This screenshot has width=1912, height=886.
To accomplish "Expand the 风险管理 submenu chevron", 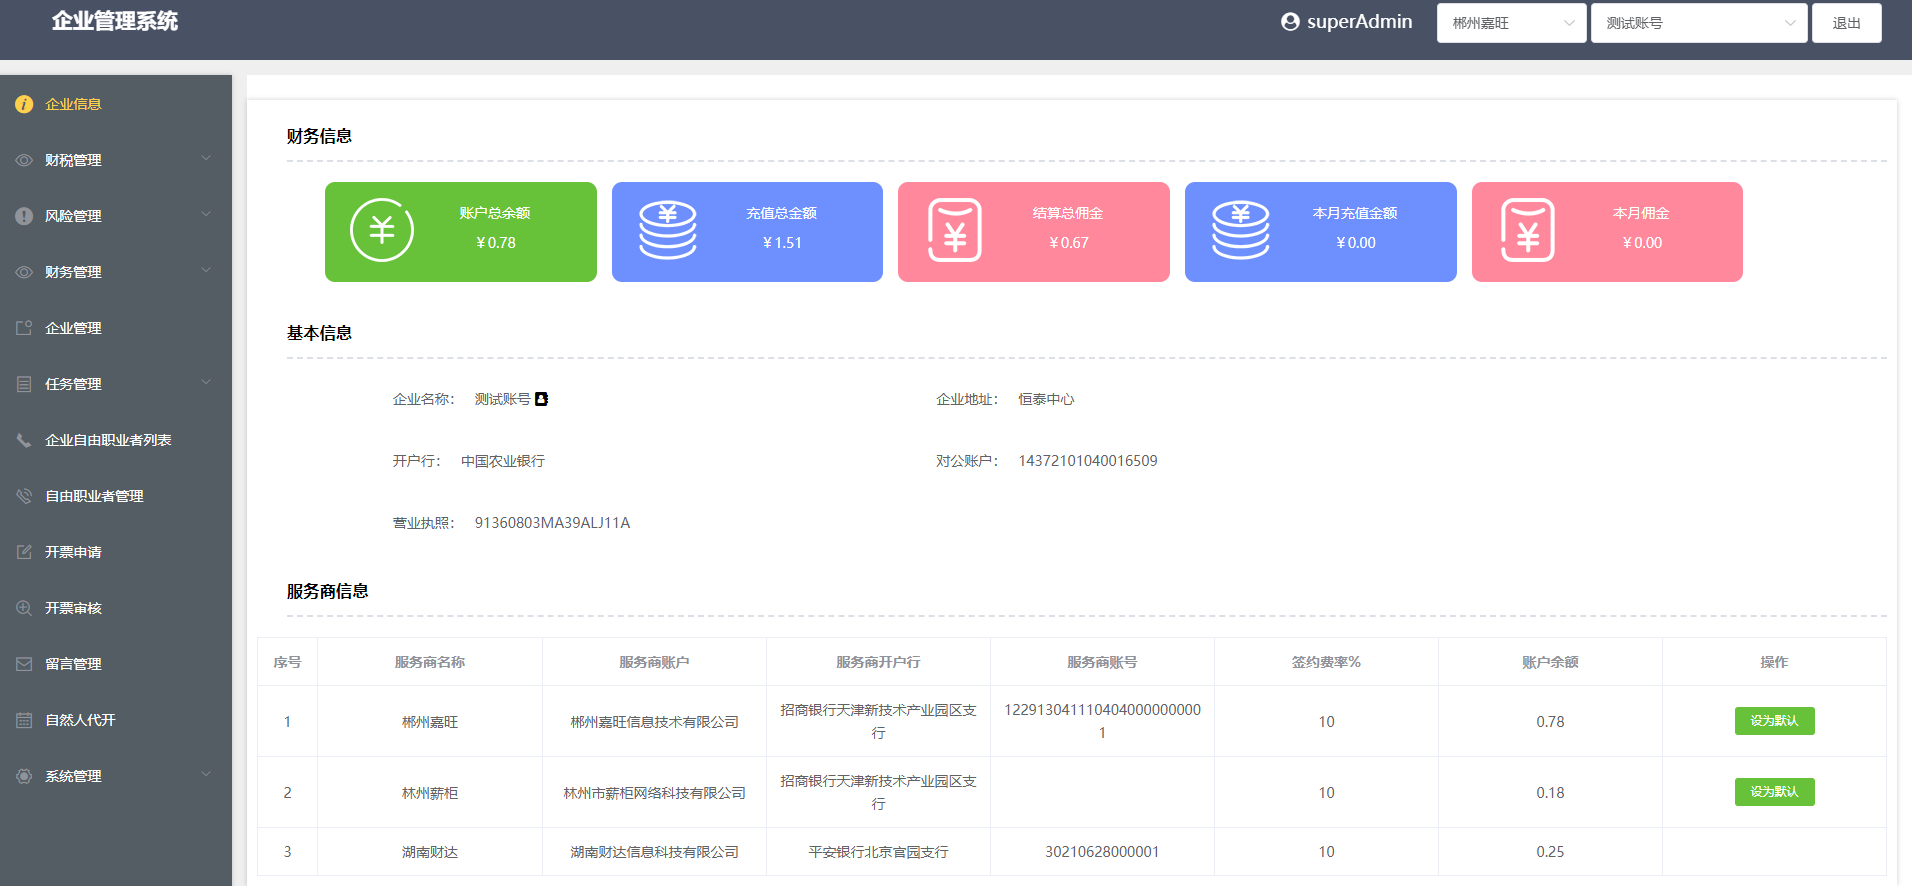I will 206,214.
